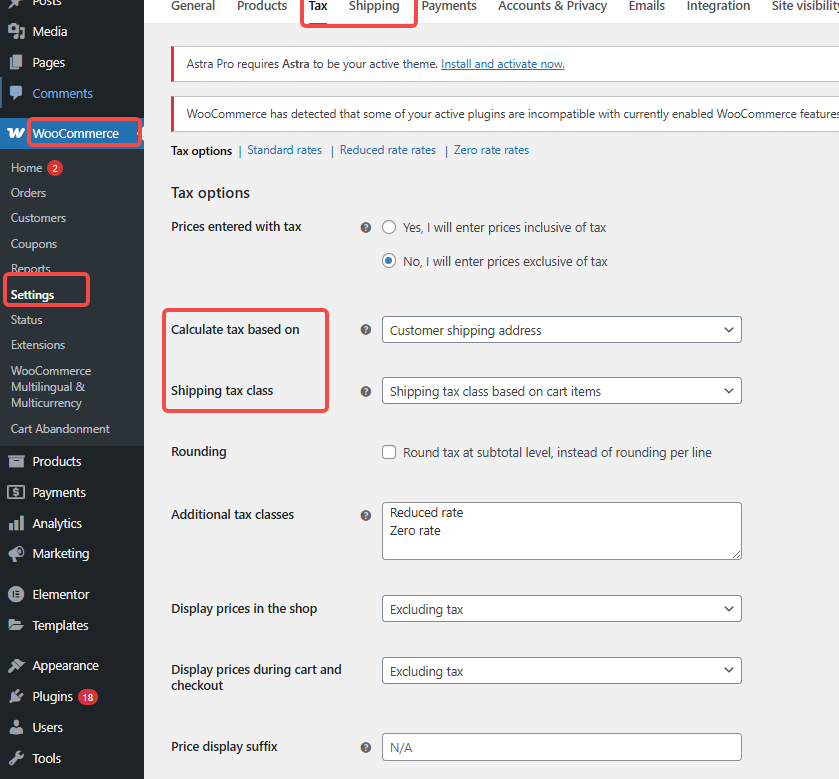Enable 'Round tax at subtotal level'
839x779 pixels.
pyautogui.click(x=388, y=452)
